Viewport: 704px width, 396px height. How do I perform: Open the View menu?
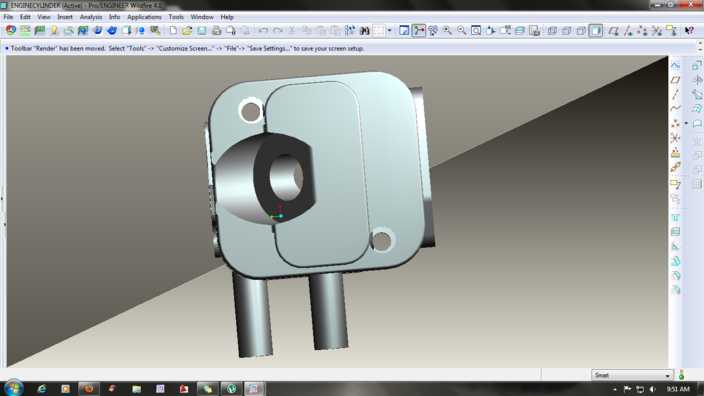pyautogui.click(x=44, y=17)
